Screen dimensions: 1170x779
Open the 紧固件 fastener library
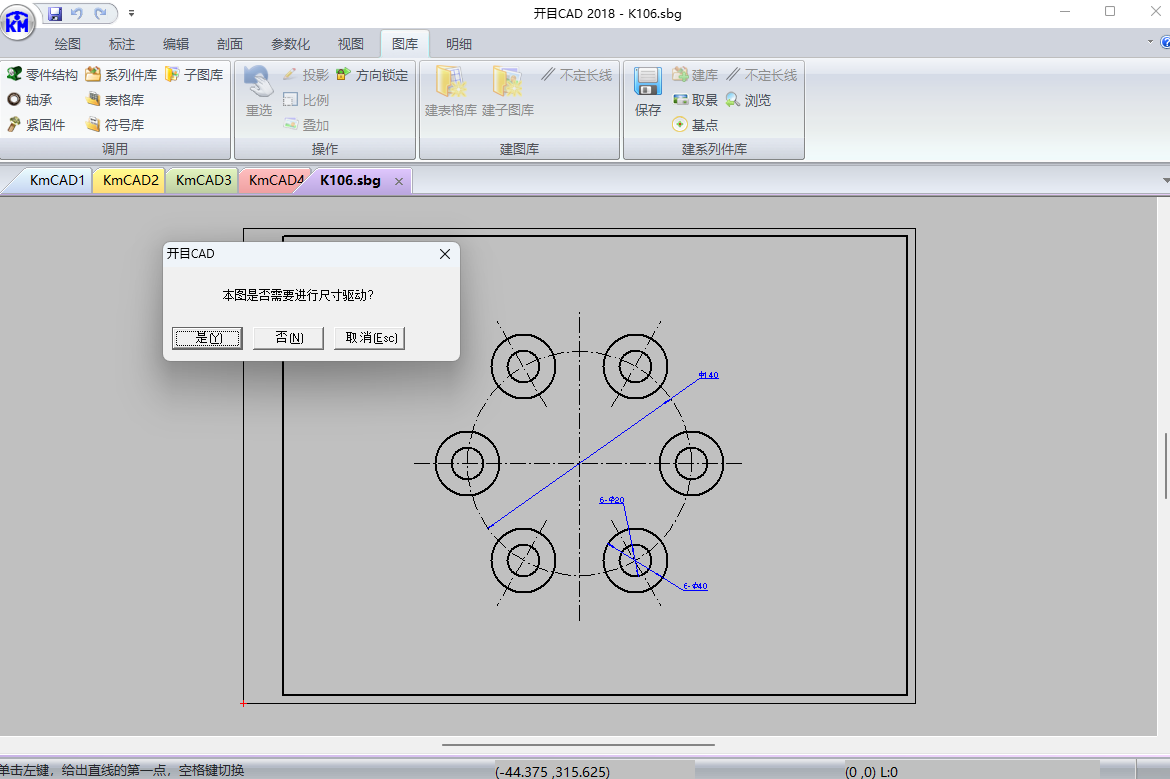point(41,124)
